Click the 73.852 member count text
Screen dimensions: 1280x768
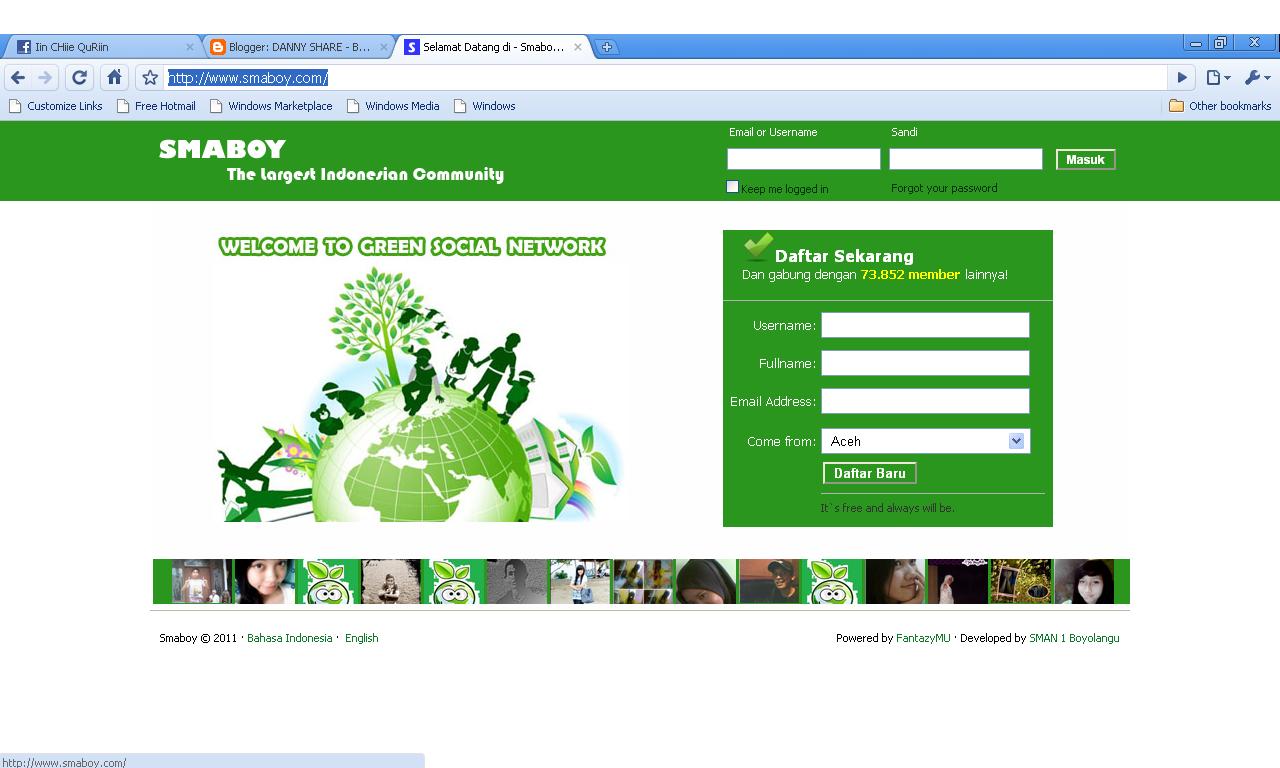910,274
